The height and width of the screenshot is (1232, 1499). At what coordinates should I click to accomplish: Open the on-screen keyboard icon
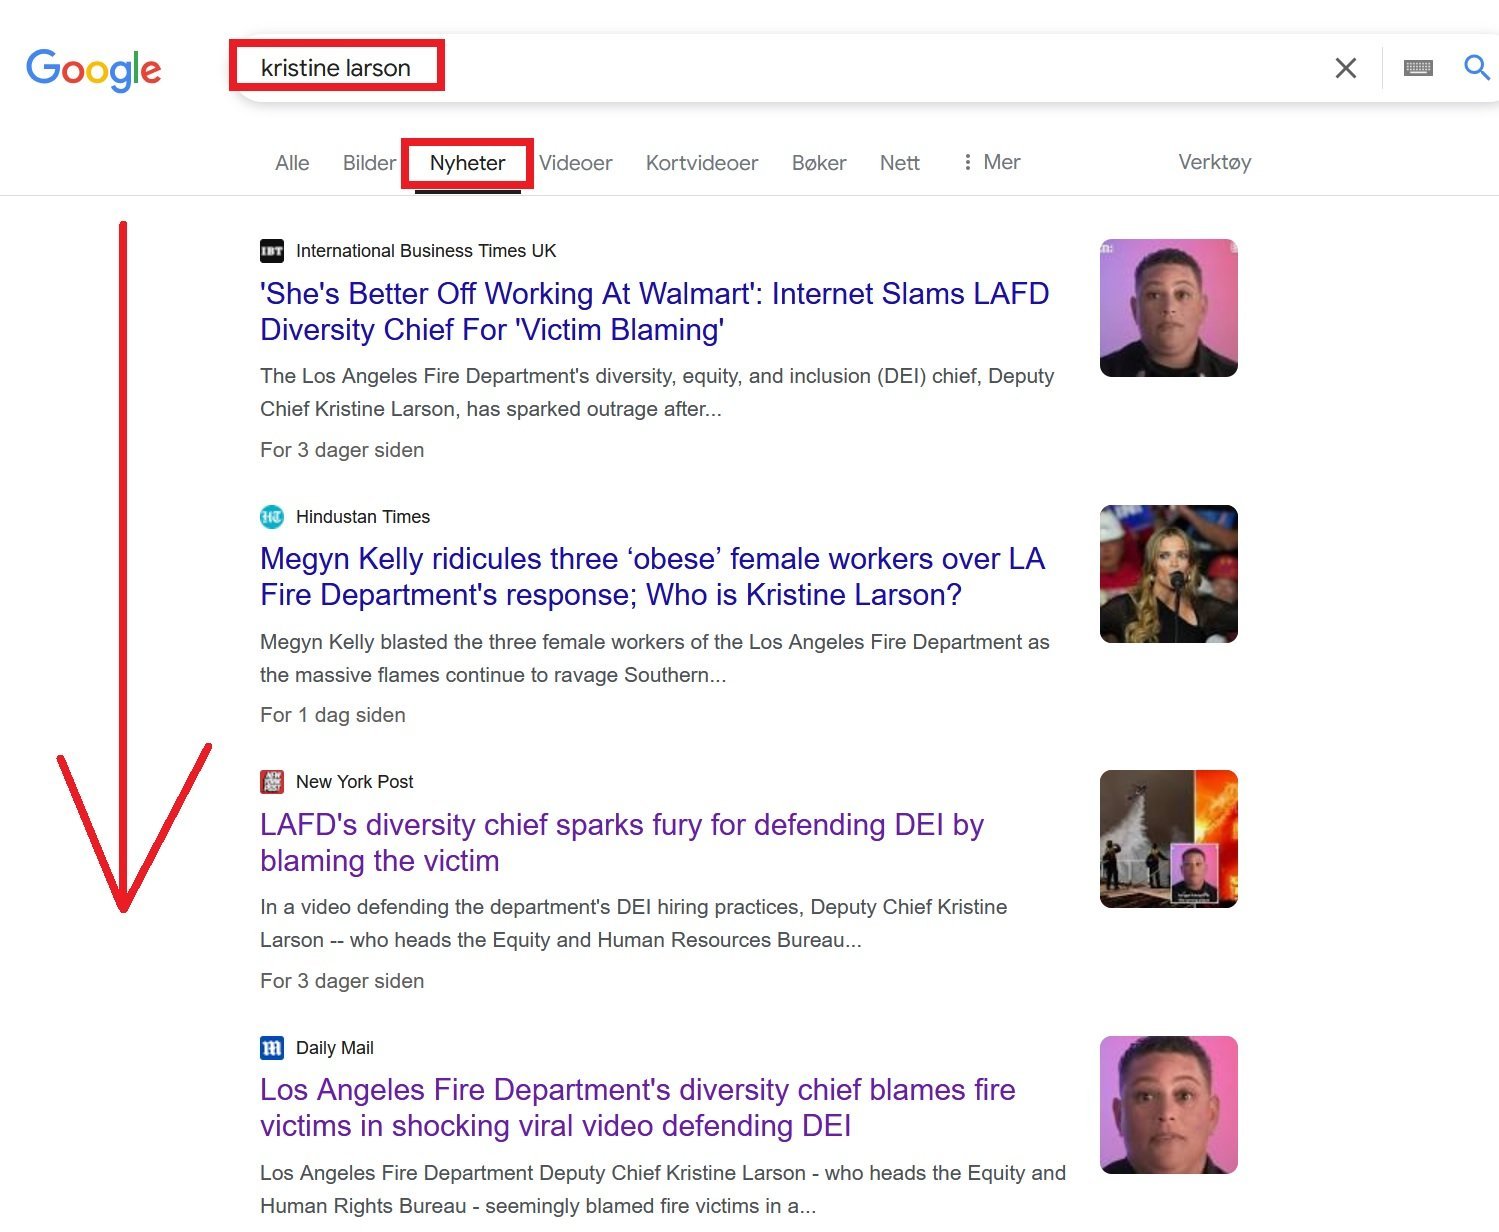click(1418, 68)
